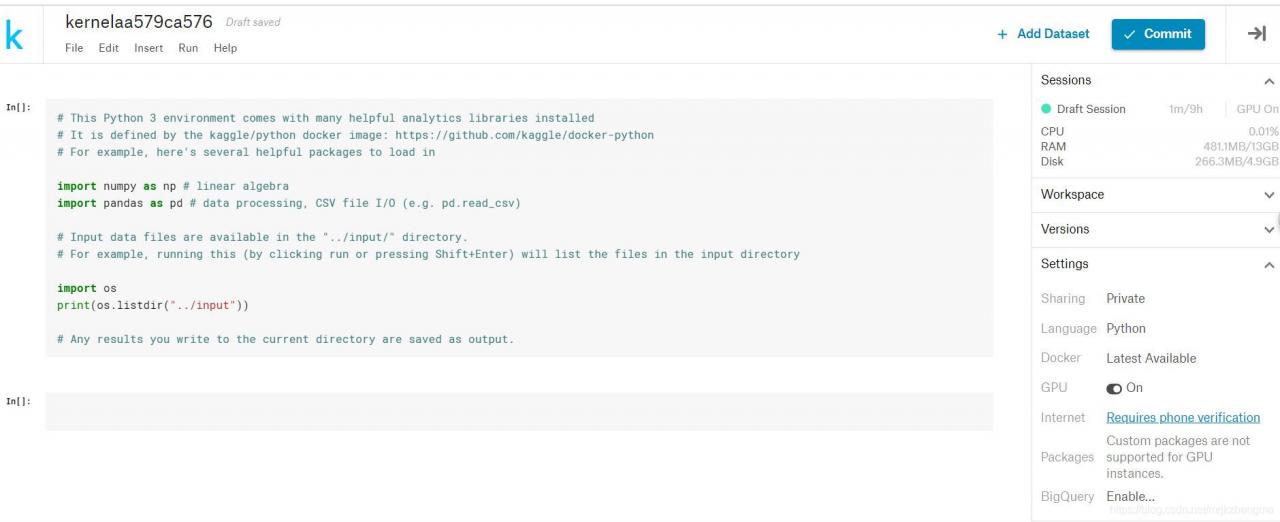Open the Run menu
This screenshot has width=1280, height=522.
pos(188,48)
